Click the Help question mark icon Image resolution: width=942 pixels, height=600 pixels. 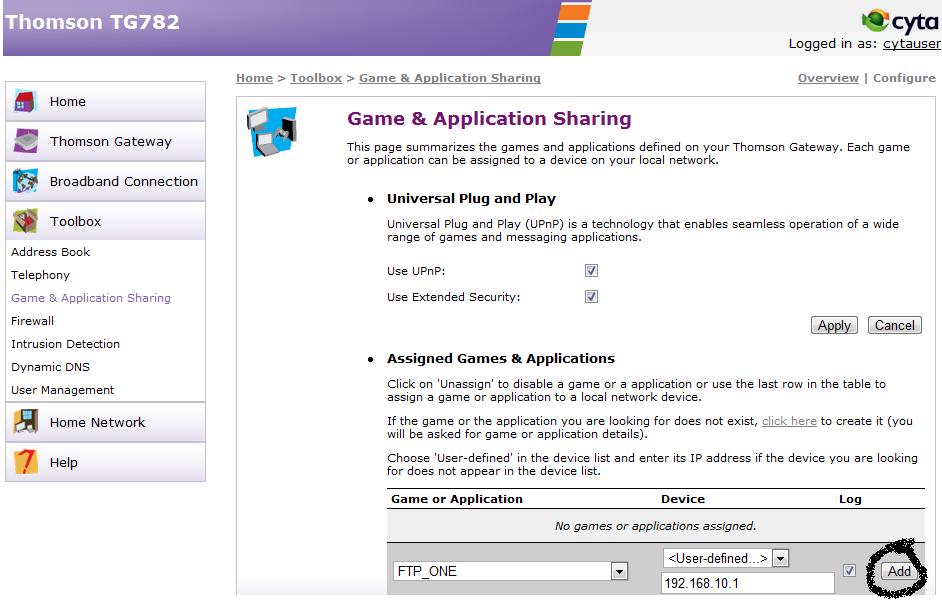pyautogui.click(x=25, y=462)
